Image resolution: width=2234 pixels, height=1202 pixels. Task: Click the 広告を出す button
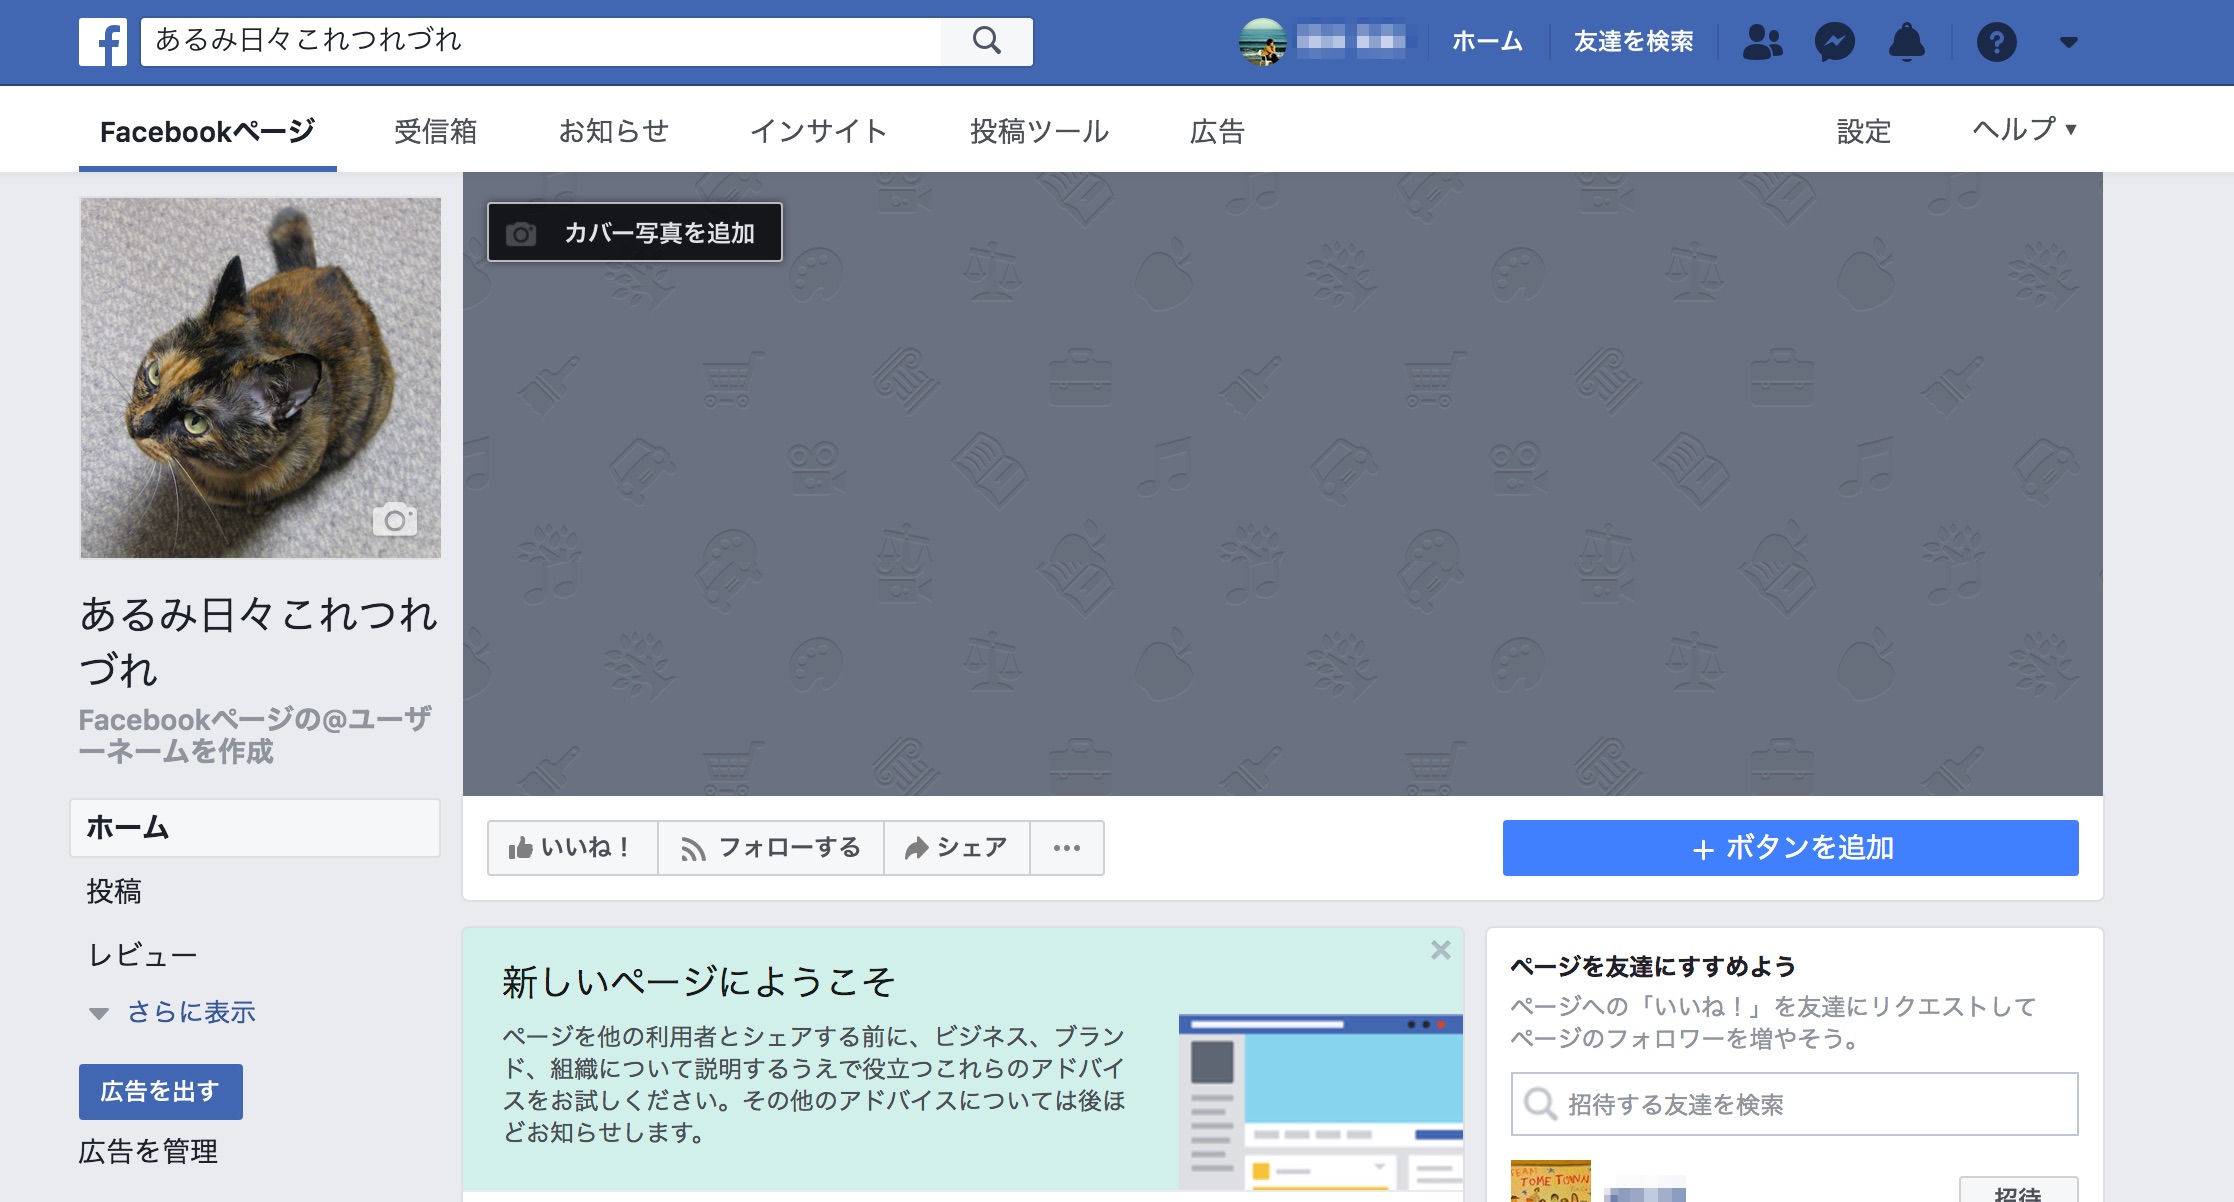[161, 1092]
